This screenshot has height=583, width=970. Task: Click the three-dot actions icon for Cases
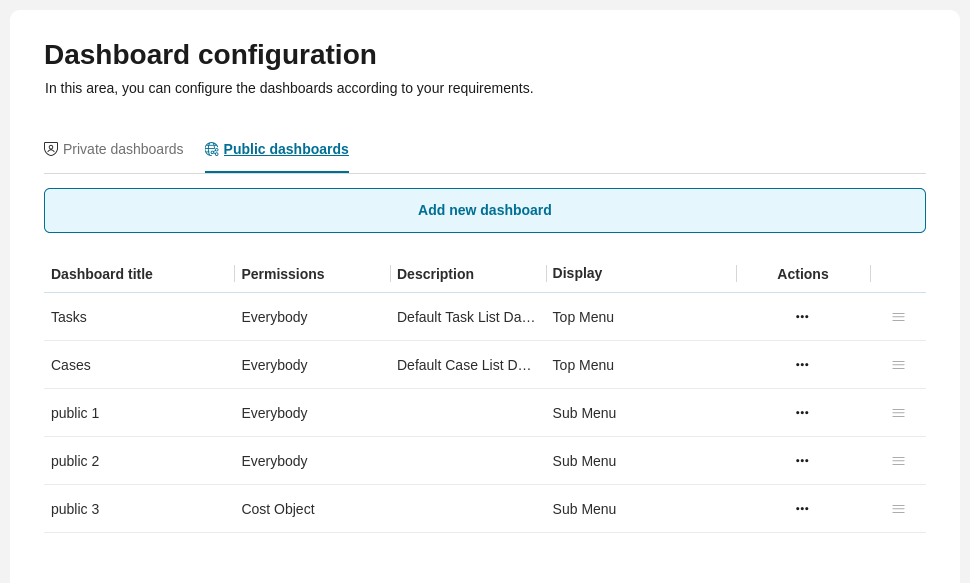(x=802, y=365)
